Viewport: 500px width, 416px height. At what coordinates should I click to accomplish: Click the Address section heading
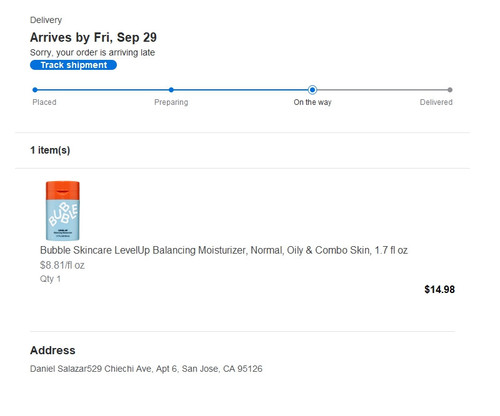(x=53, y=350)
